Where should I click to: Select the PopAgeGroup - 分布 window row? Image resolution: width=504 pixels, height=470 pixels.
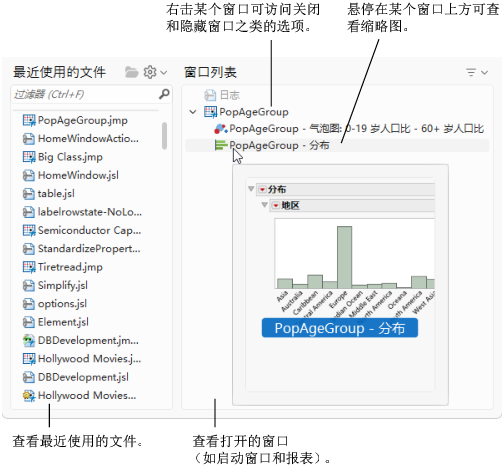[337, 145]
